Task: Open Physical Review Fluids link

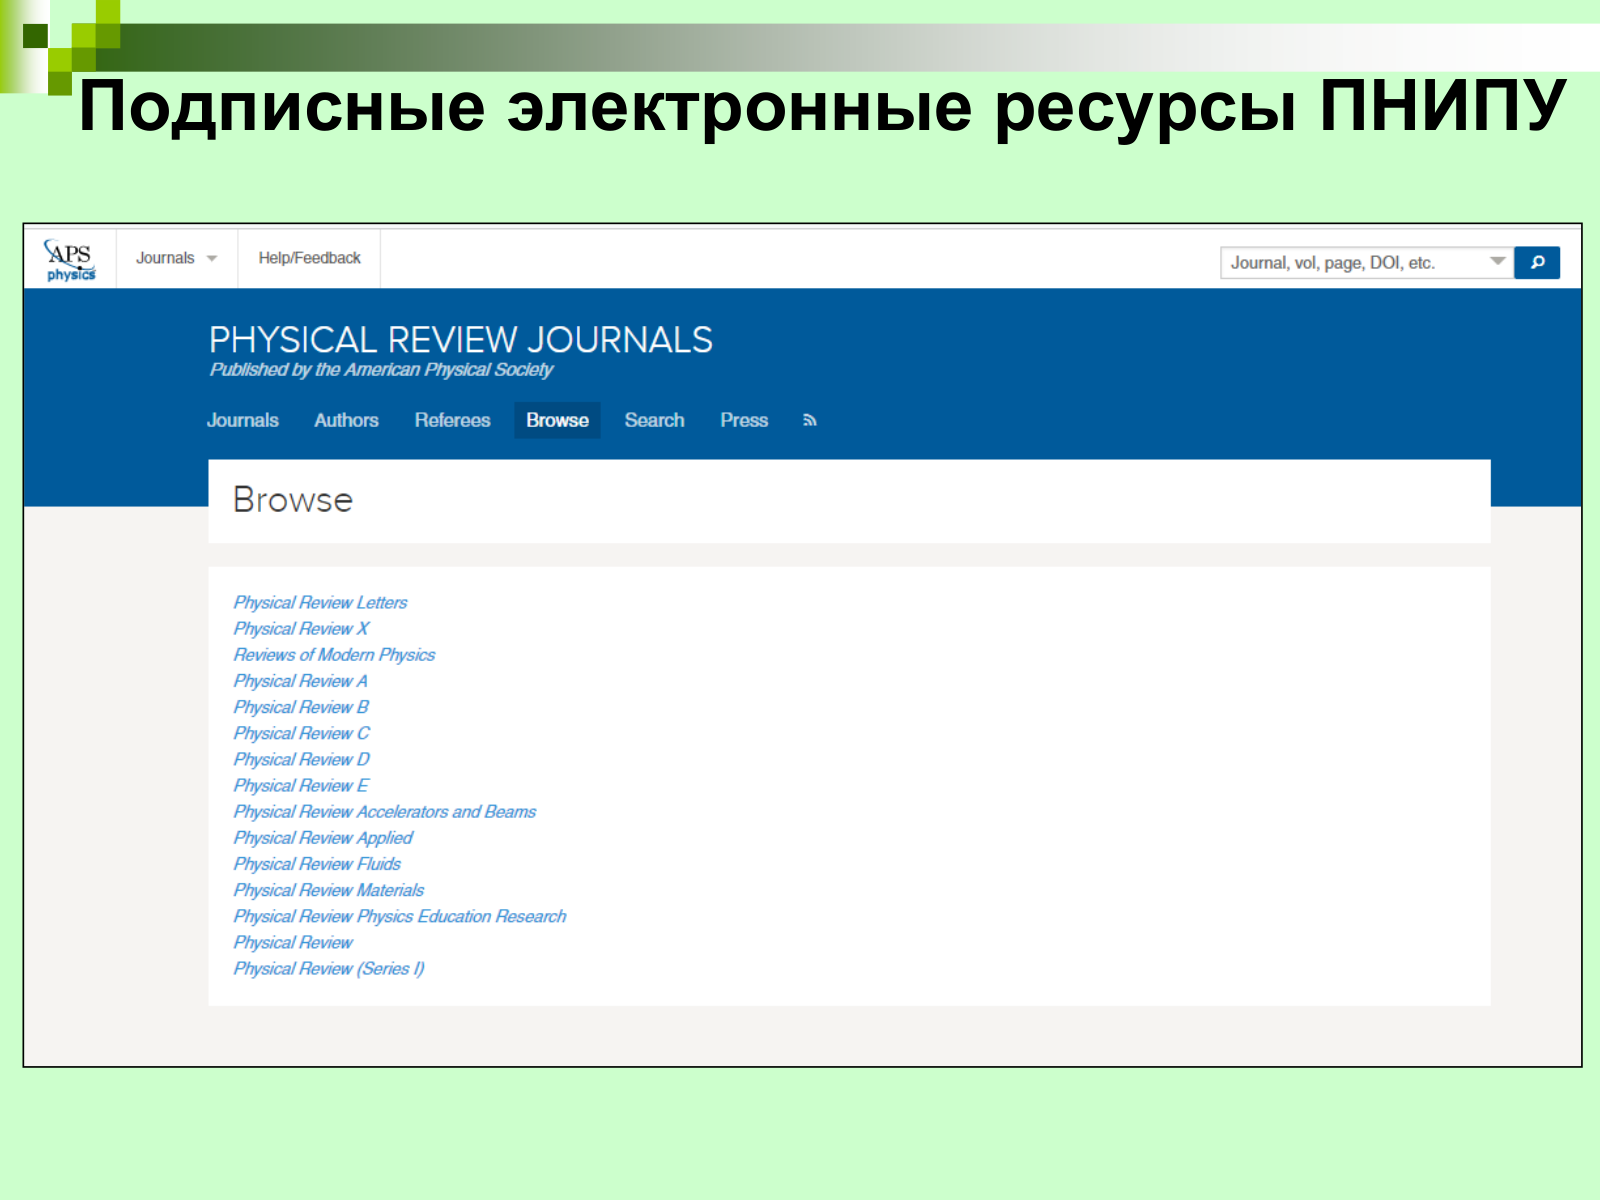Action: pyautogui.click(x=317, y=864)
